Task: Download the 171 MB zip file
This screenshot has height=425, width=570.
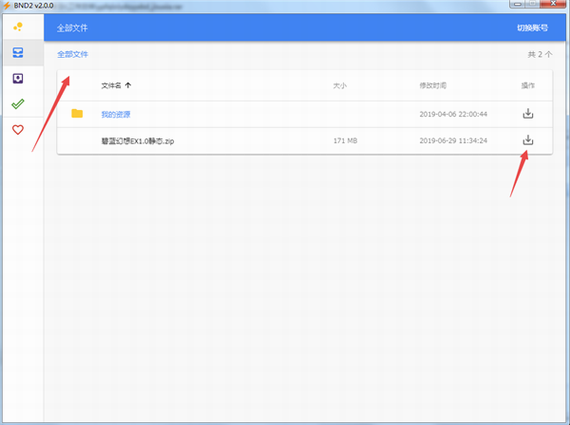Action: 528,140
